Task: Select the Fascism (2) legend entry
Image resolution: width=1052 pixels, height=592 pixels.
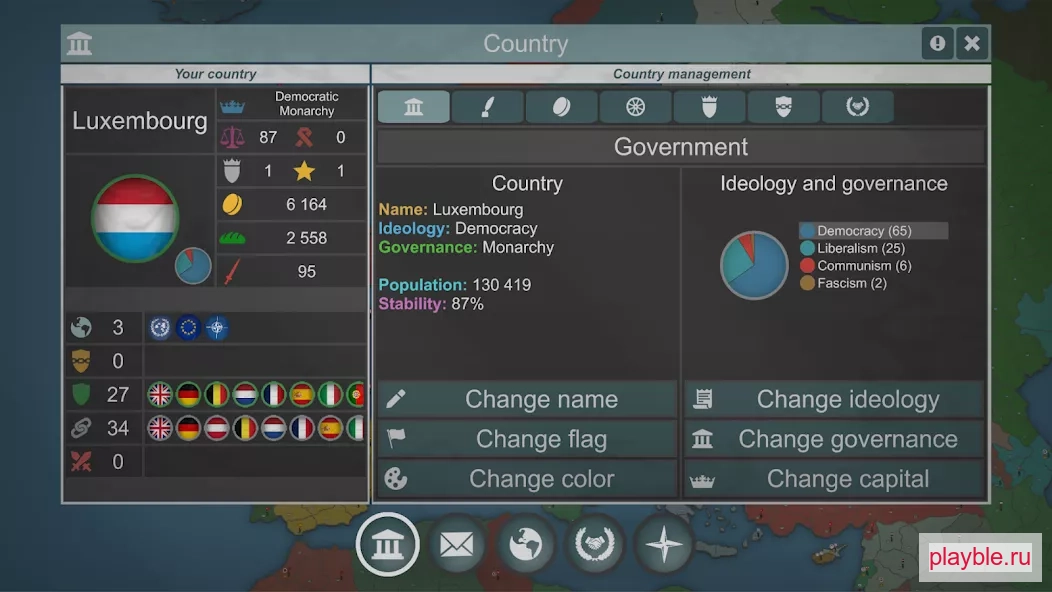Action: pyautogui.click(x=843, y=283)
